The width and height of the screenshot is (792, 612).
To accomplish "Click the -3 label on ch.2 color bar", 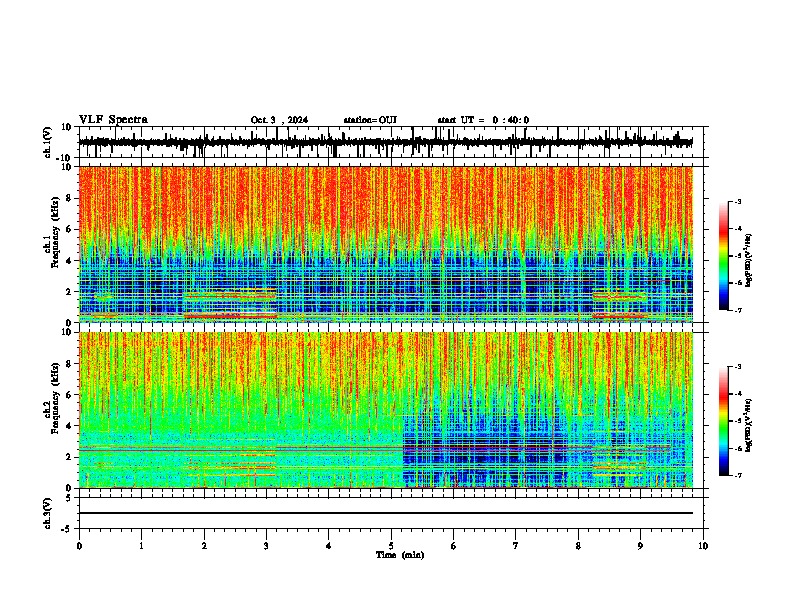I will pos(738,367).
